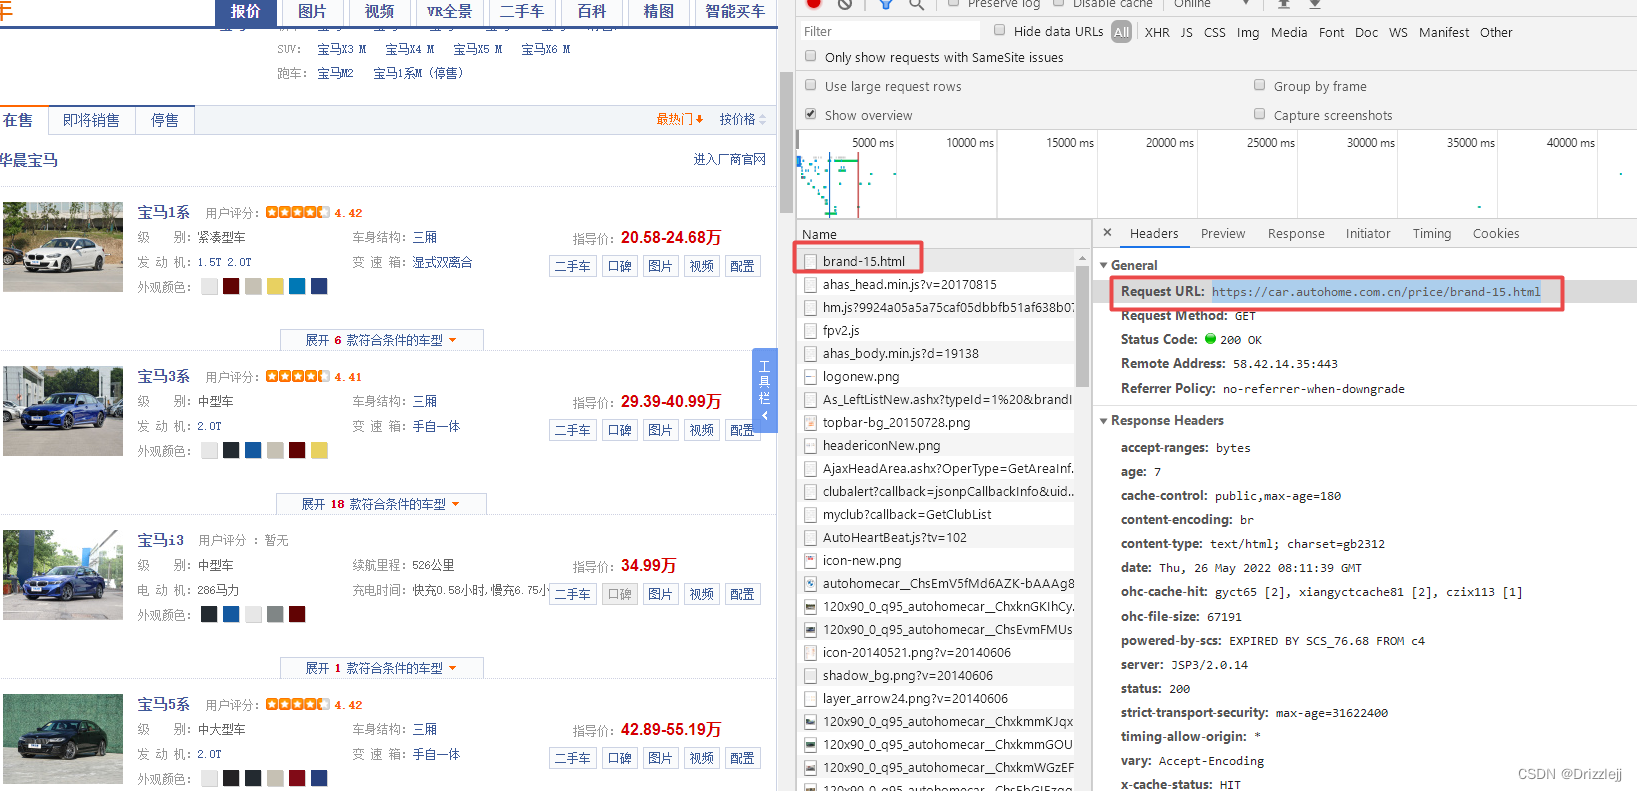Stop recording network log with red record icon

tap(814, 4)
